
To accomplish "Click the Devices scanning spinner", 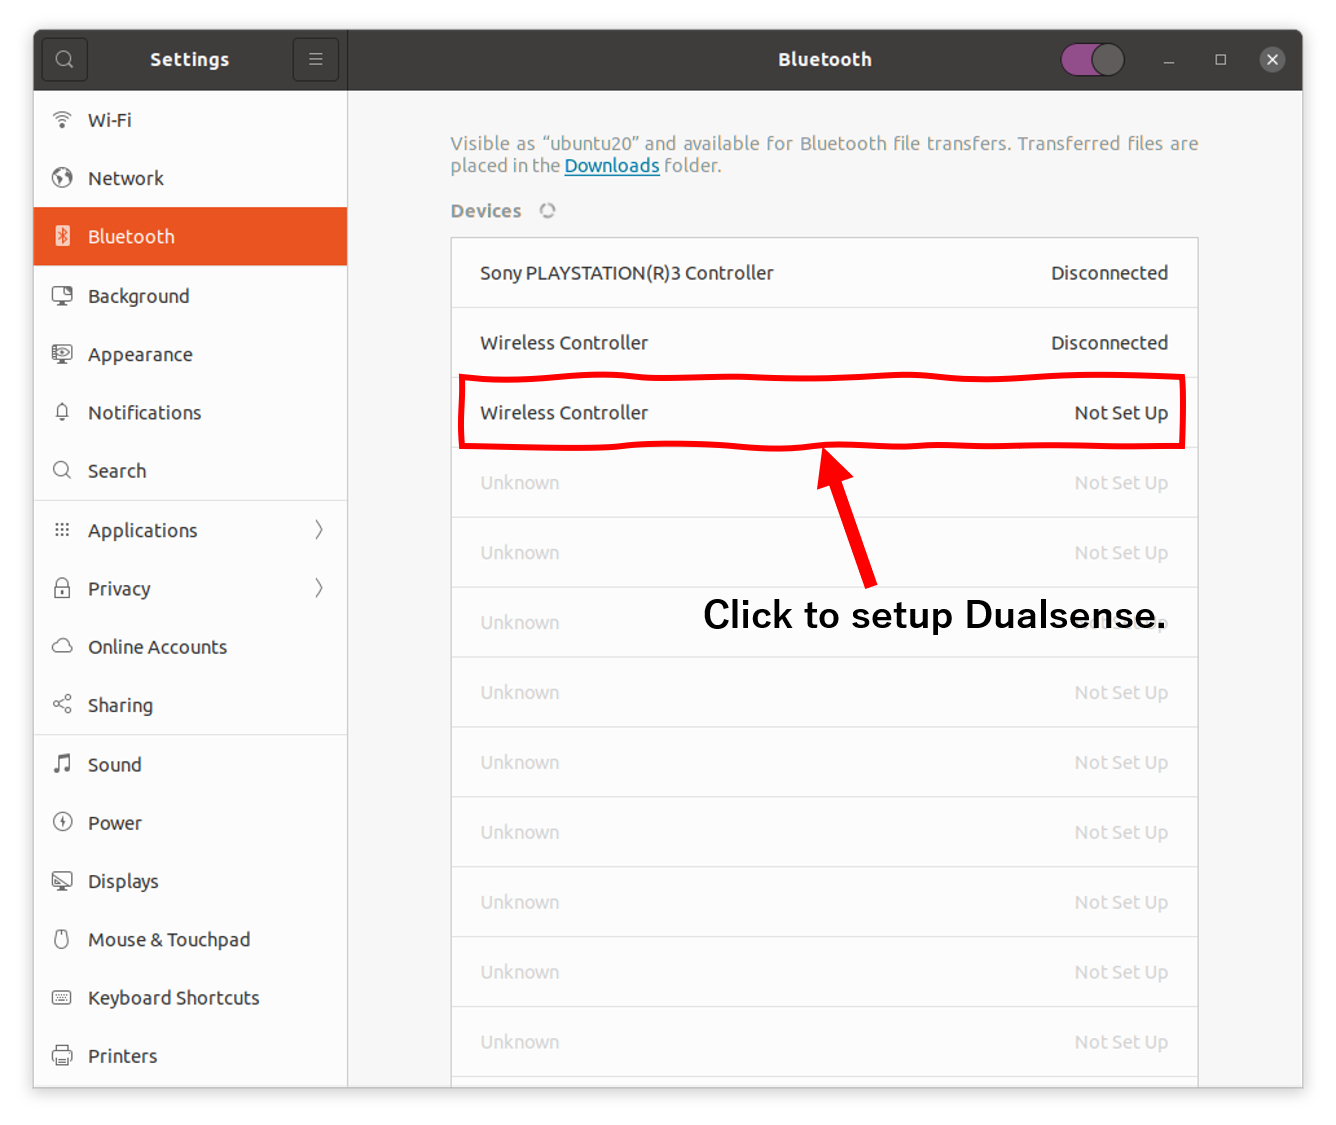I will pyautogui.click(x=547, y=211).
